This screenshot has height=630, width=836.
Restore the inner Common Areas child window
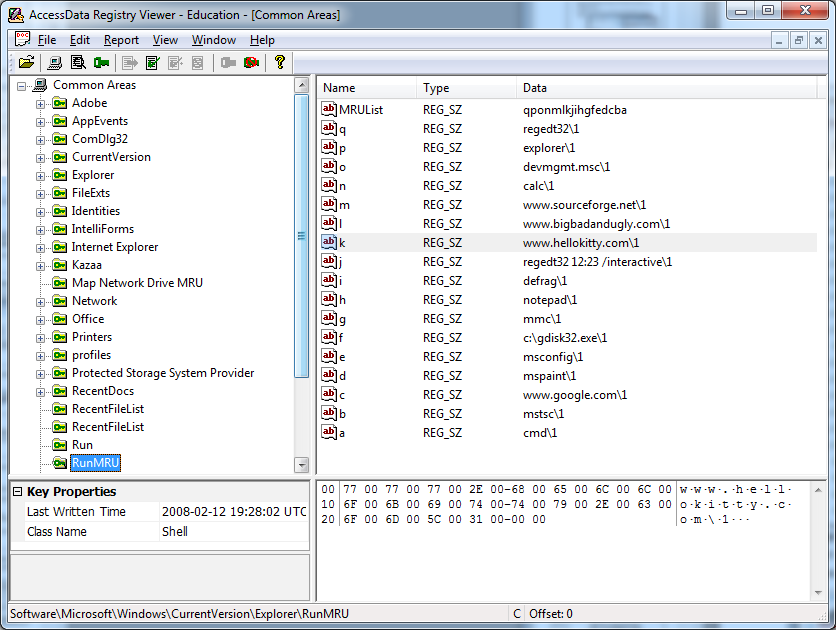799,40
